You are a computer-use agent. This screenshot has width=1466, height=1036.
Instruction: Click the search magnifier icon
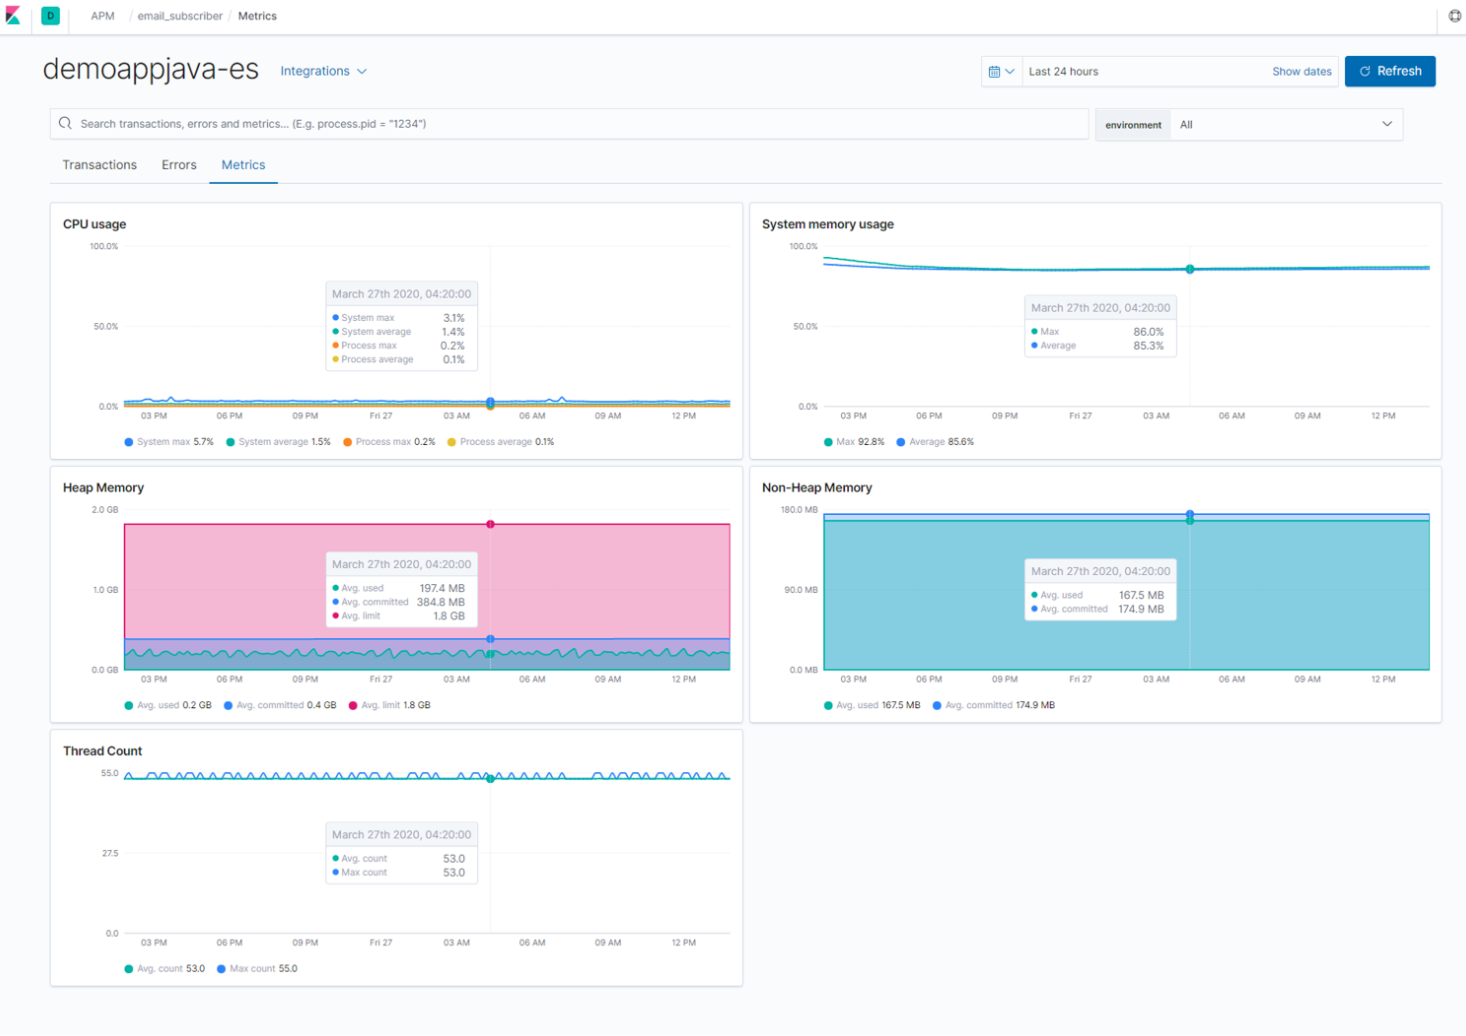(x=65, y=123)
